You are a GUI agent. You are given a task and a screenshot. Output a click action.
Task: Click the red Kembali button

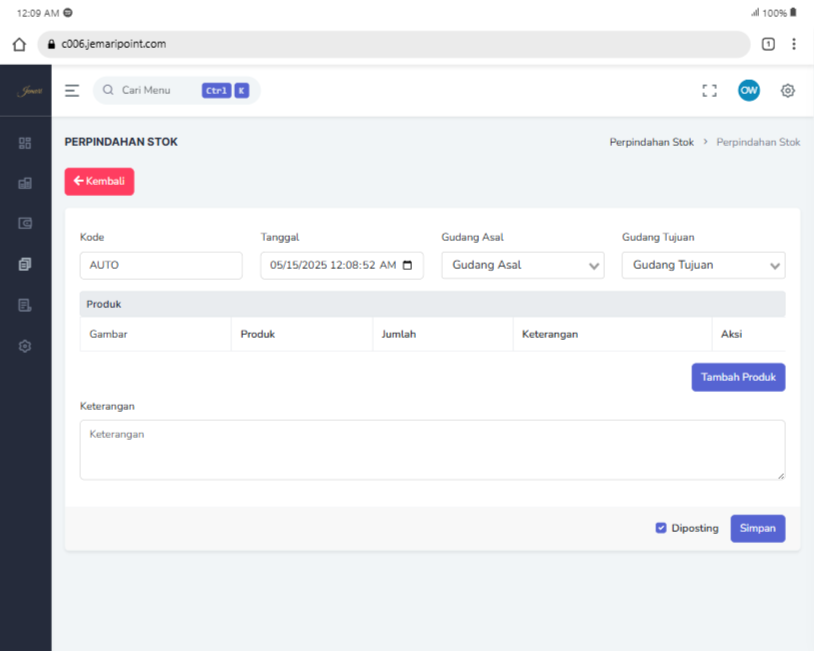click(x=99, y=181)
